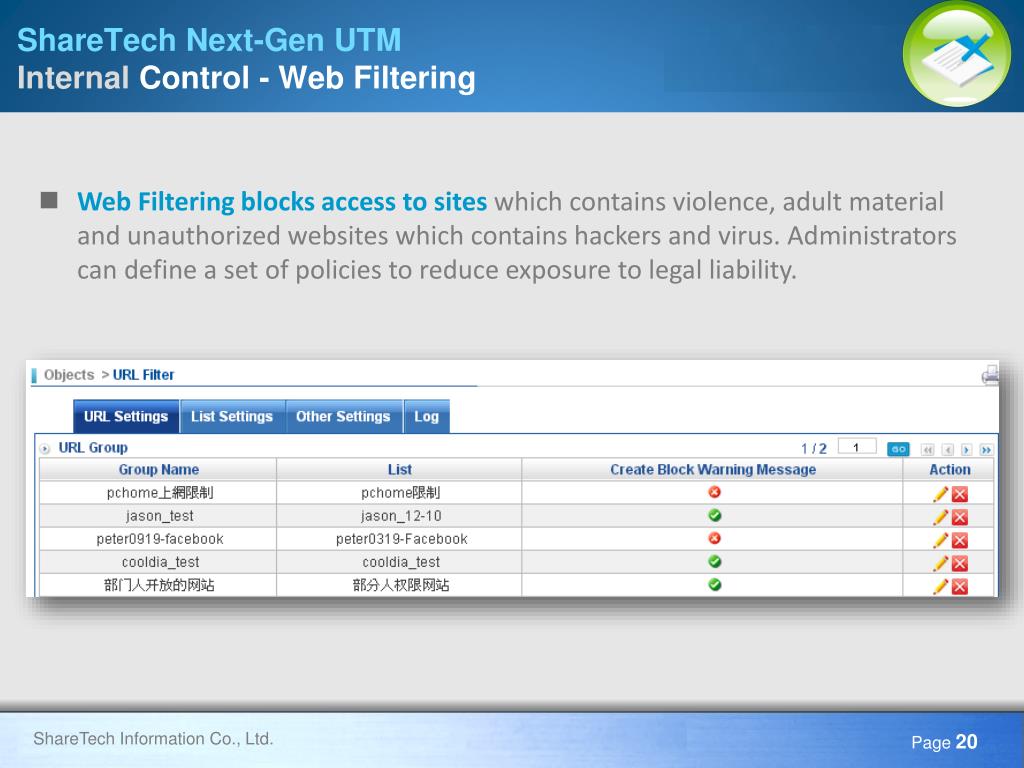Go to the next page of URL groups
Image resolution: width=1024 pixels, height=768 pixels.
click(x=967, y=449)
